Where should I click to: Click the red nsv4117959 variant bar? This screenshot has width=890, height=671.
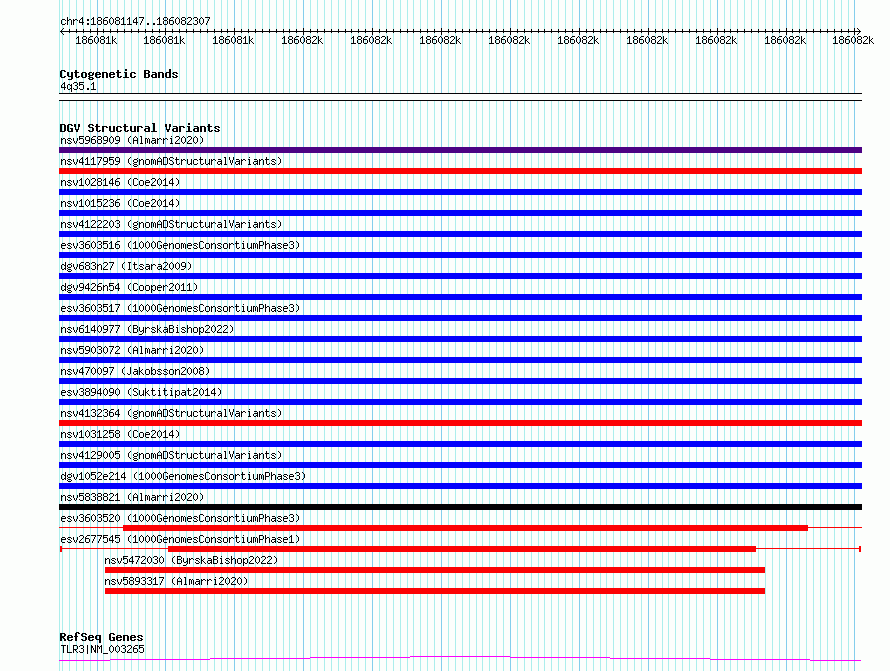pyautogui.click(x=460, y=171)
